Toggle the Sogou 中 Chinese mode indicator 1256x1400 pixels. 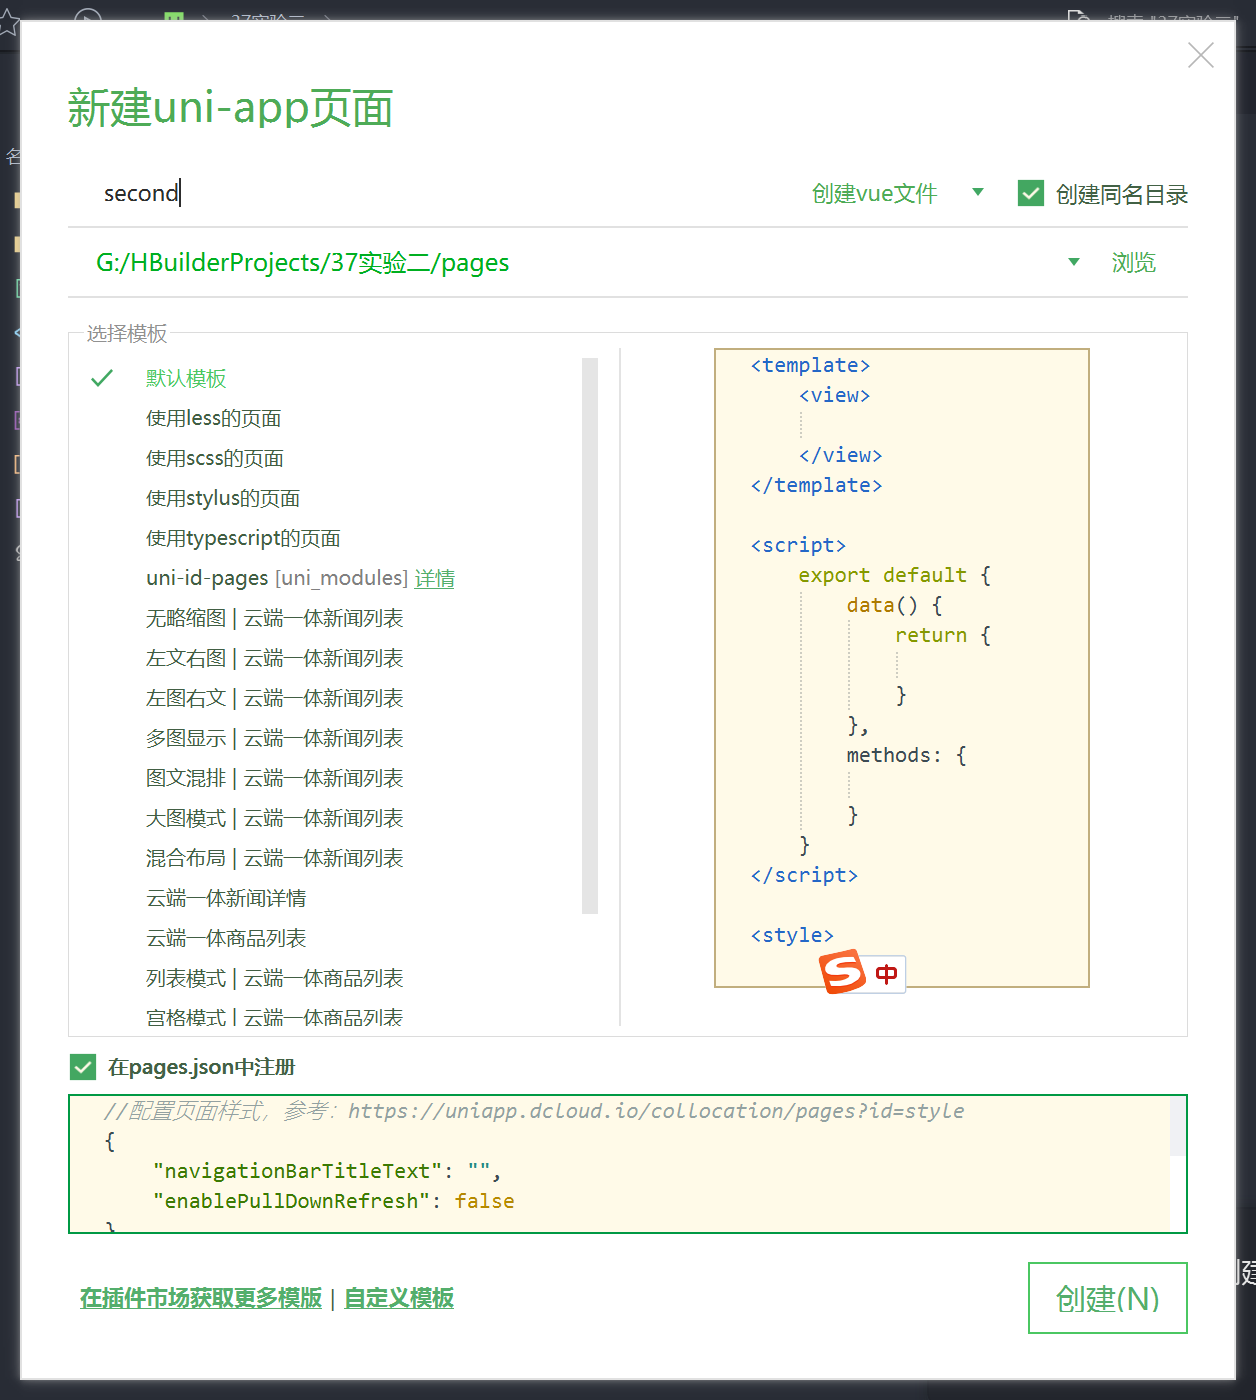(886, 974)
